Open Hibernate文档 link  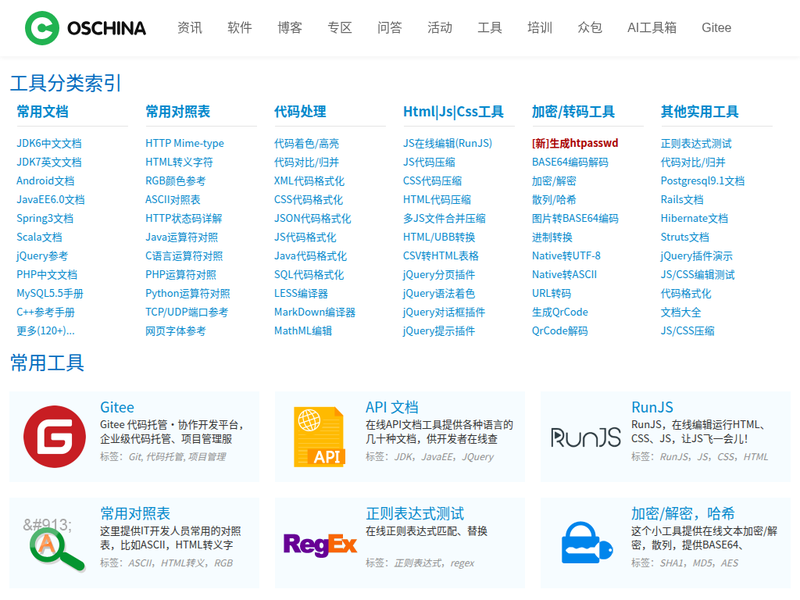click(694, 218)
